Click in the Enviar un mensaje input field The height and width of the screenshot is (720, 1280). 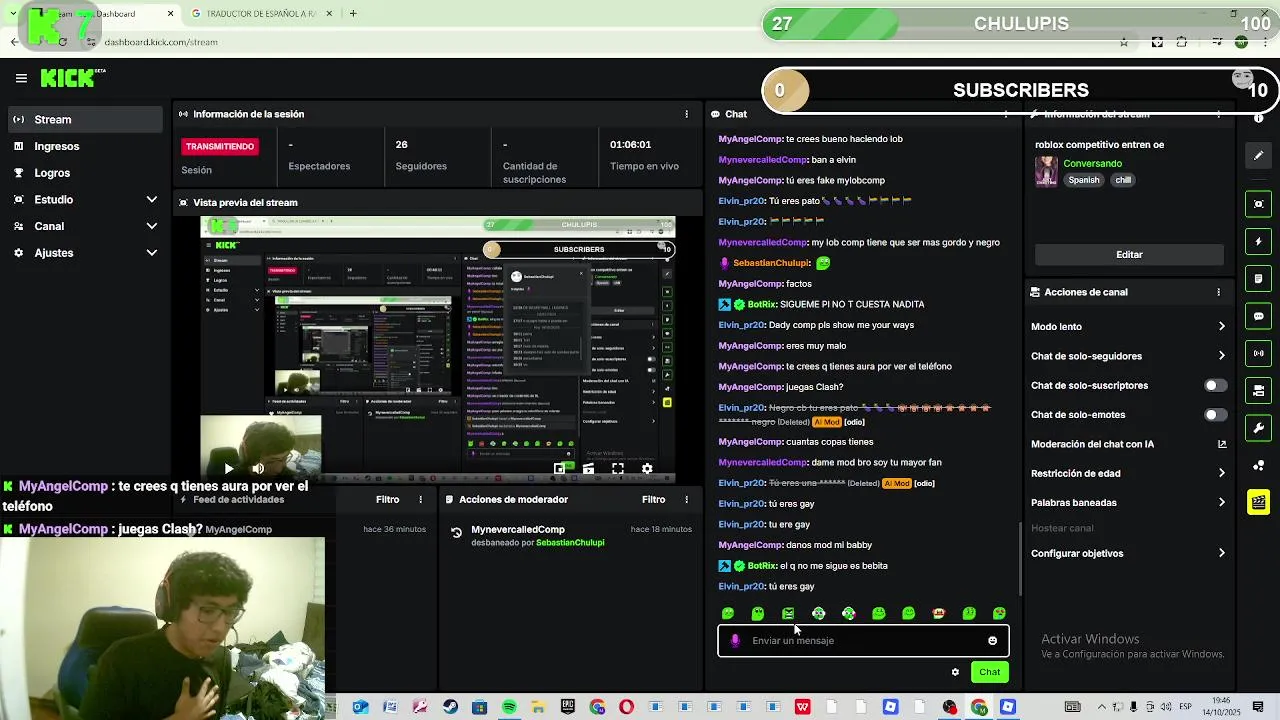862,641
